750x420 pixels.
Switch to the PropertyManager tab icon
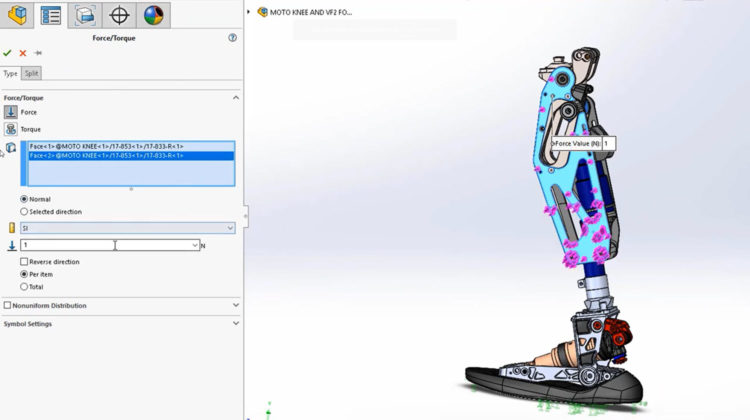[51, 15]
